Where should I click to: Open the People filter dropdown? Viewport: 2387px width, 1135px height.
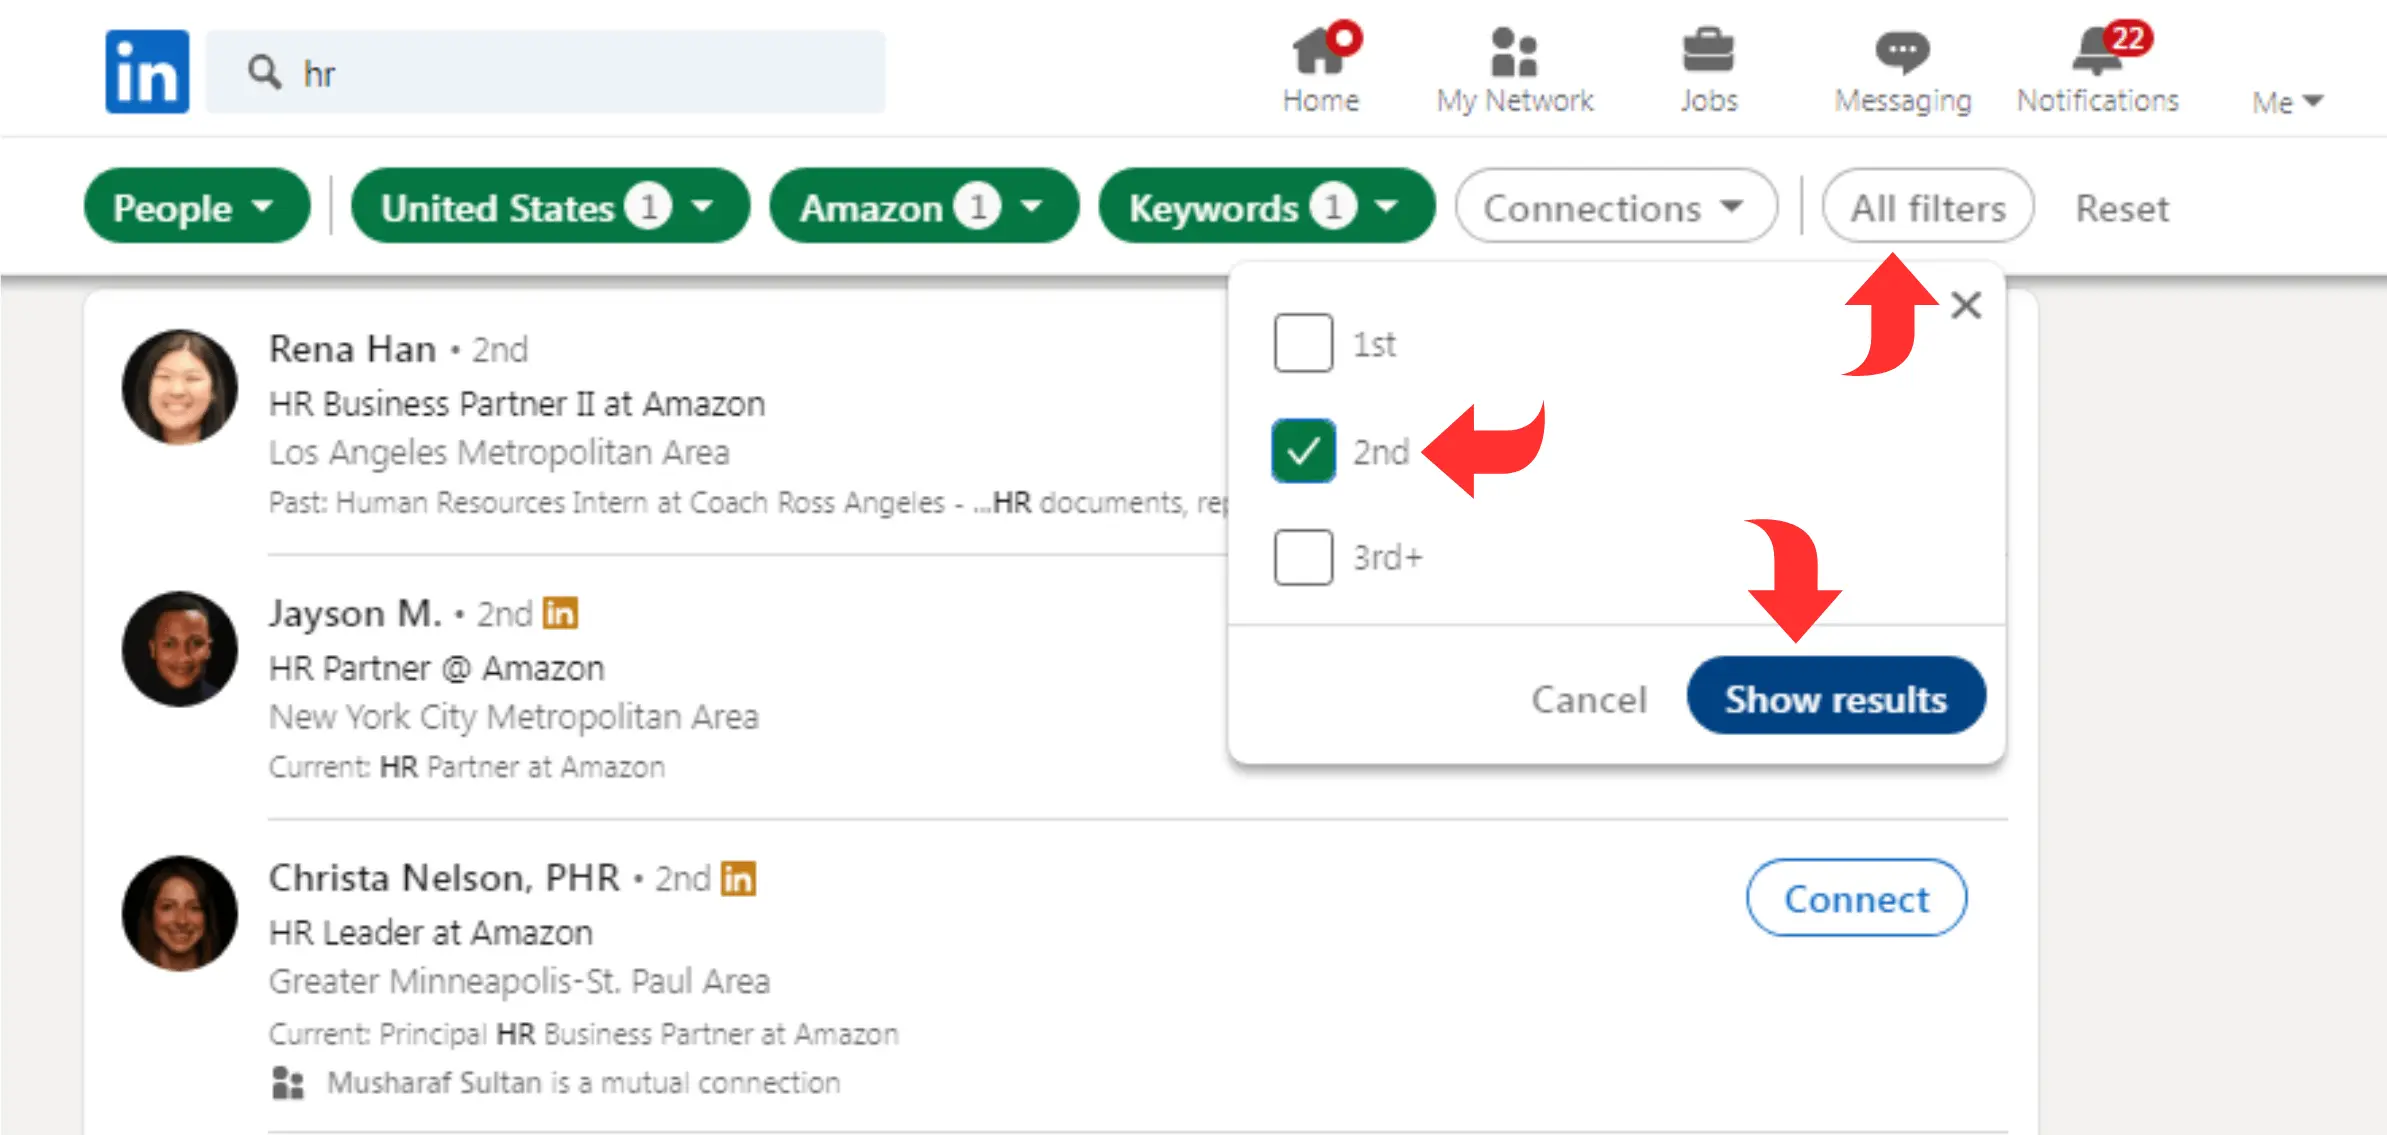(197, 207)
